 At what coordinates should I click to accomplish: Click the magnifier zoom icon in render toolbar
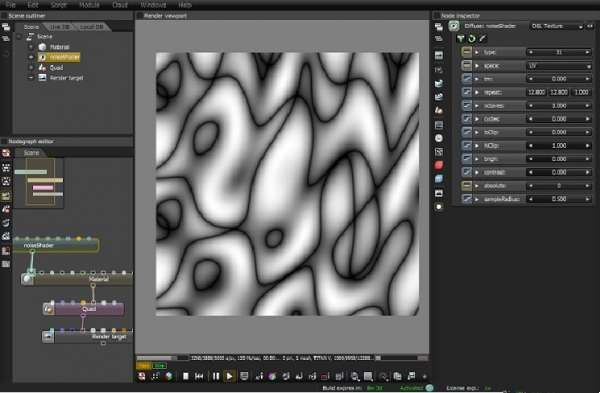pos(355,377)
